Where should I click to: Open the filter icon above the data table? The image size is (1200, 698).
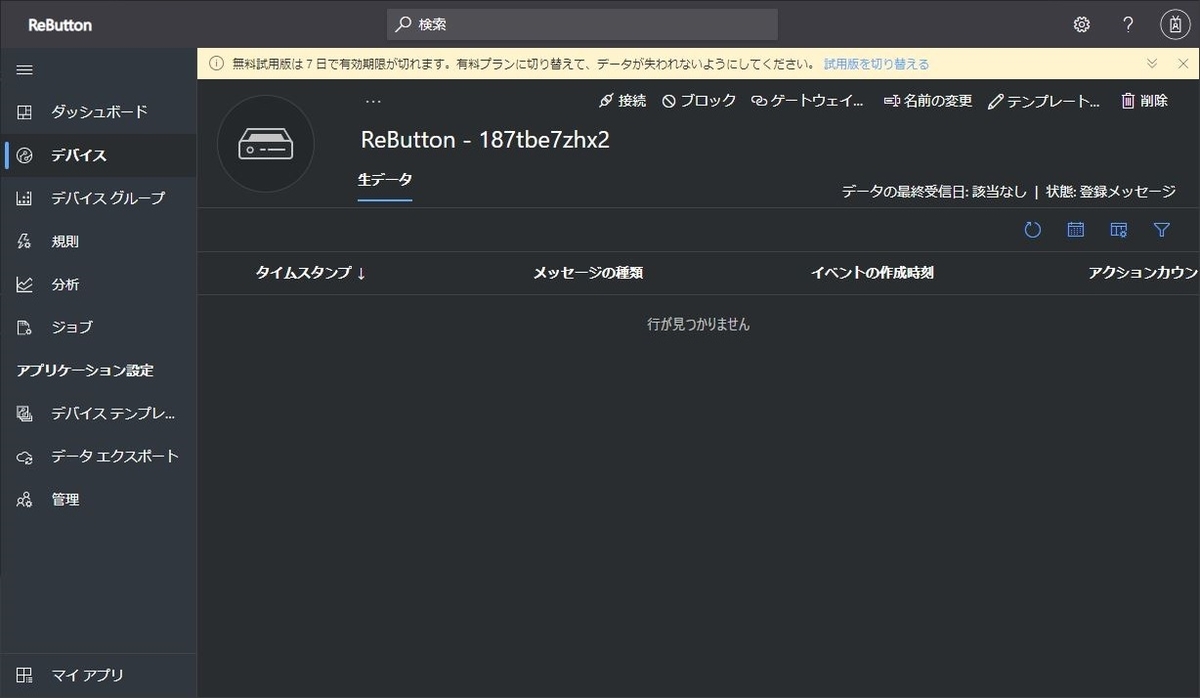pos(1162,229)
